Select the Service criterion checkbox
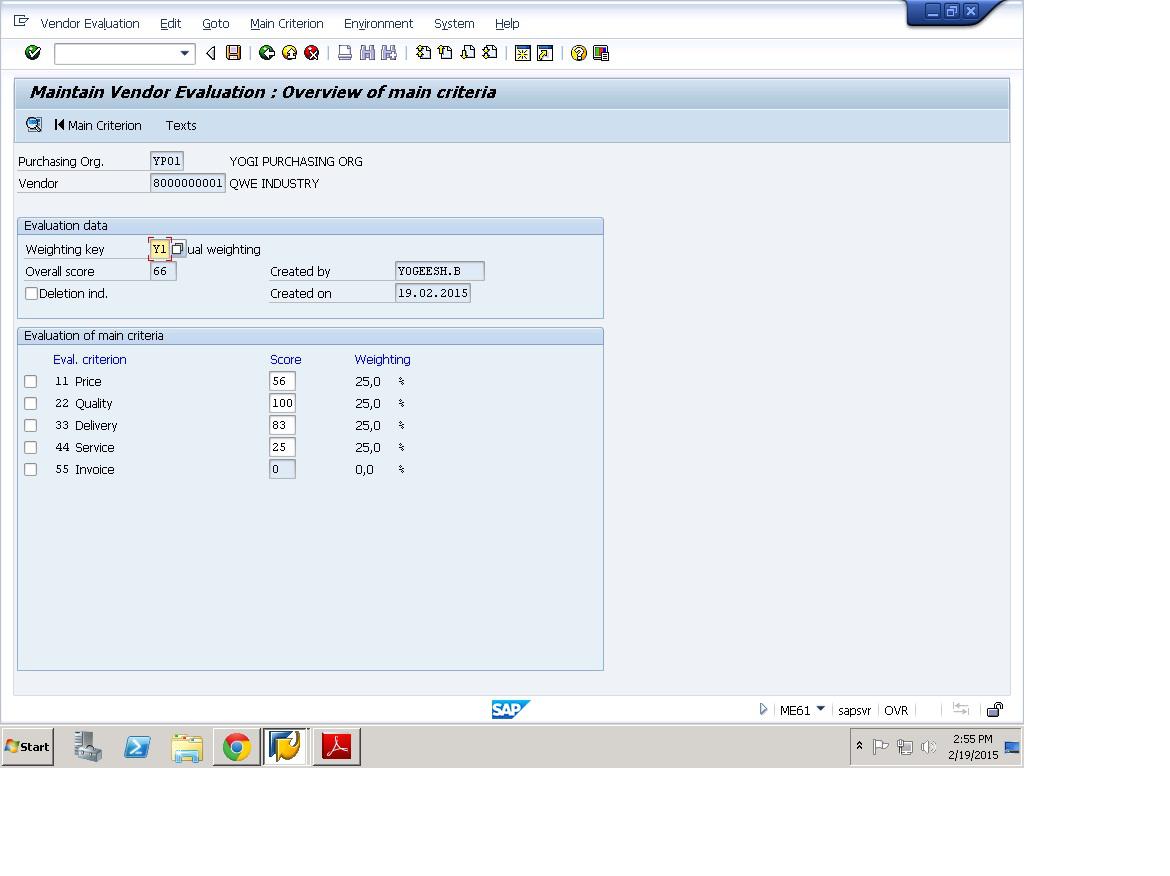This screenshot has width=1170, height=876. (31, 448)
